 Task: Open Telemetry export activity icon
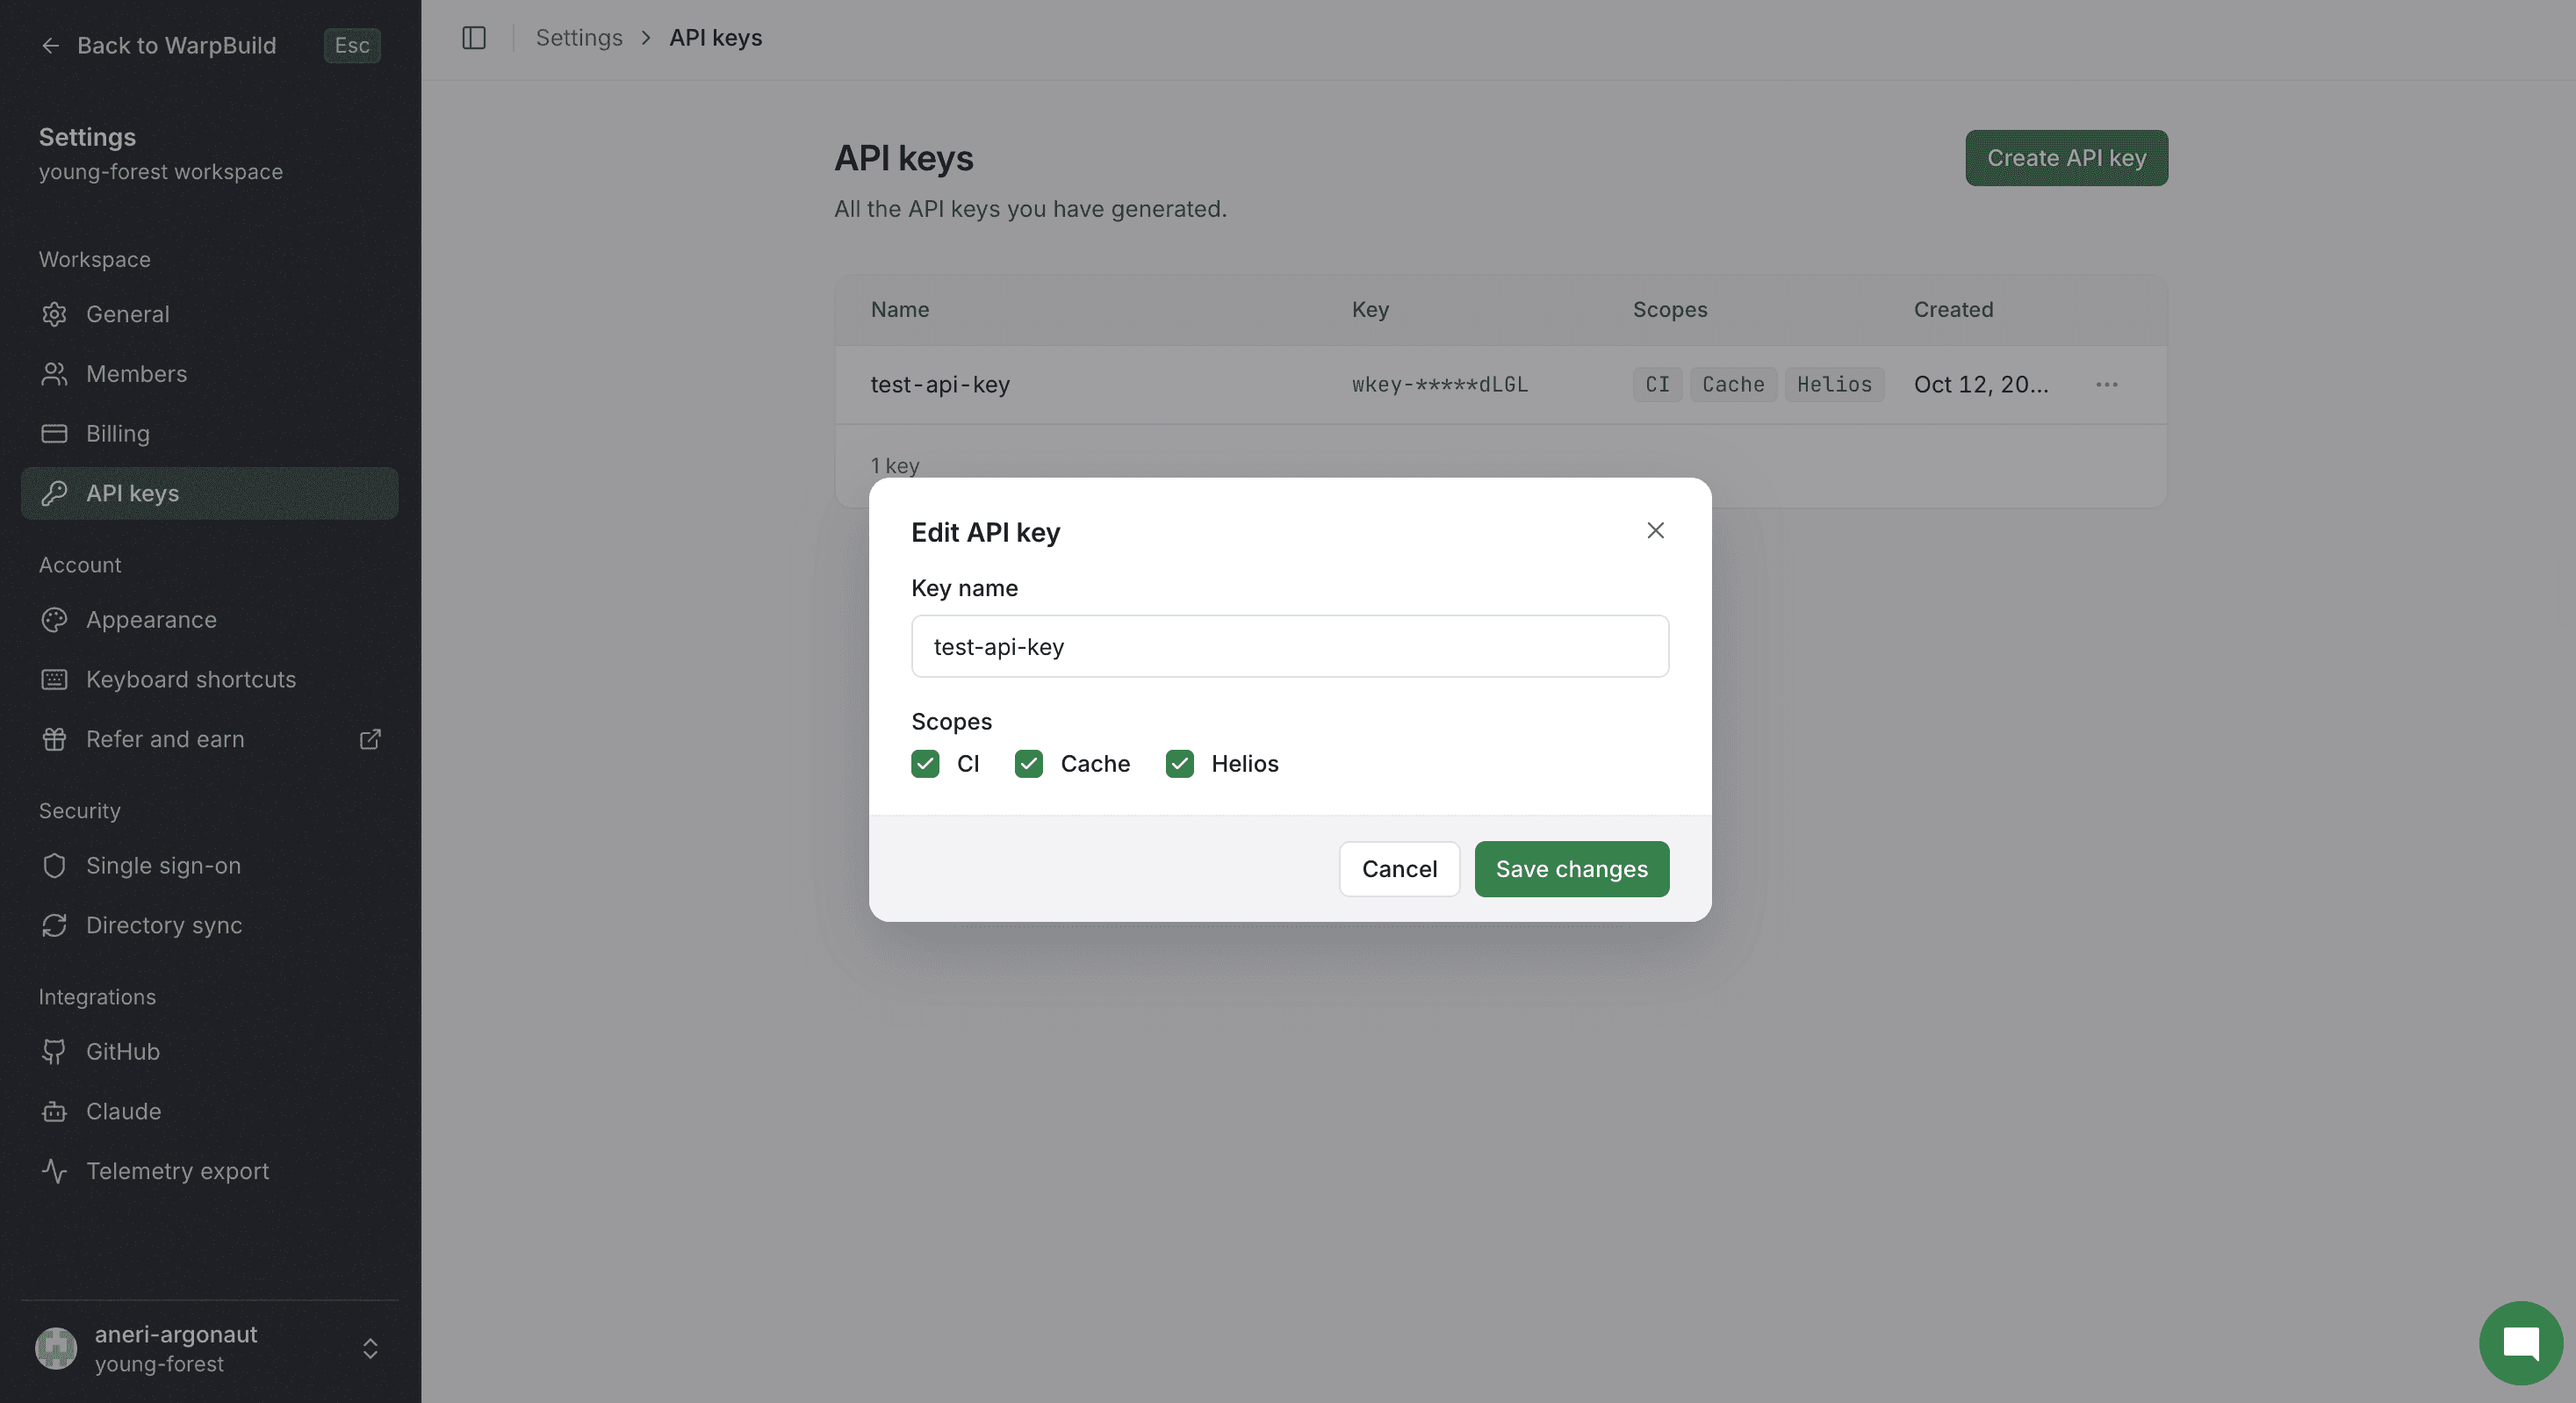point(54,1171)
